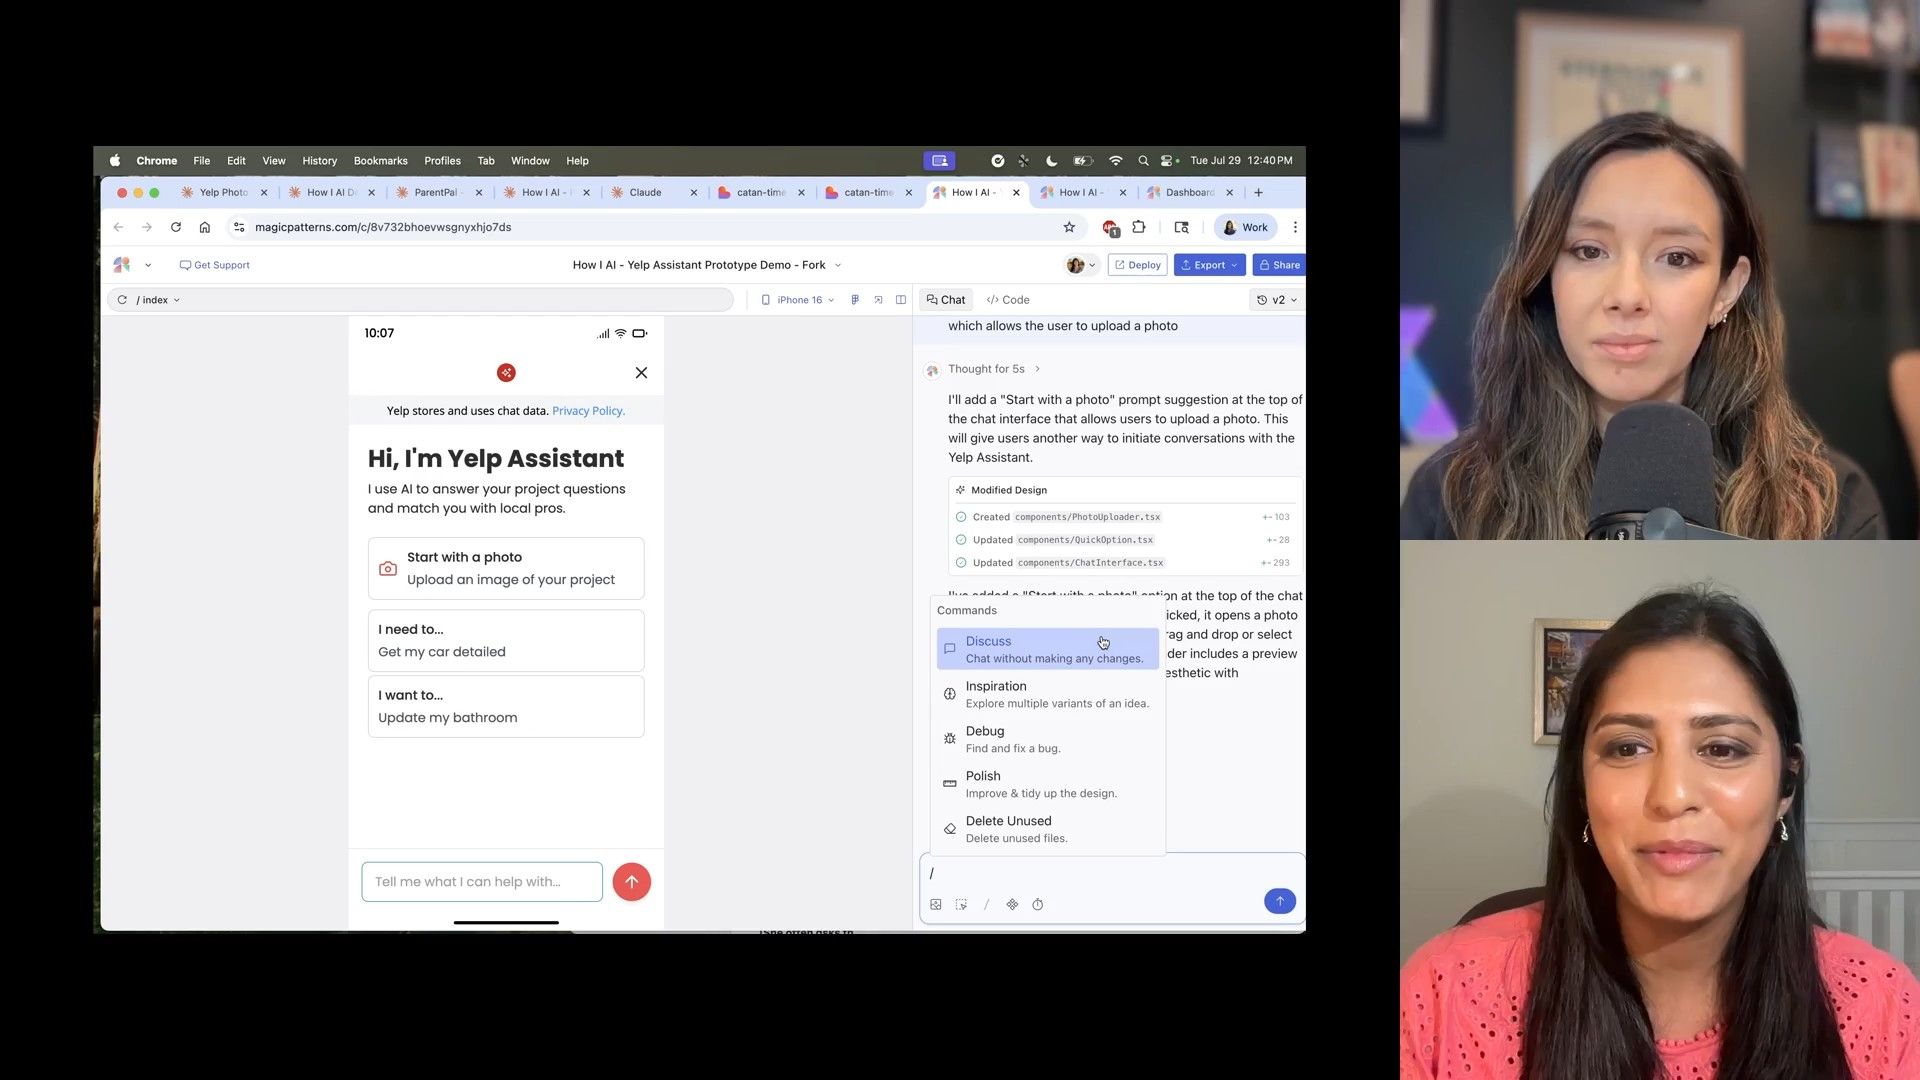This screenshot has width=1920, height=1080.
Task: Open the Privacy Policy link
Action: pos(588,411)
